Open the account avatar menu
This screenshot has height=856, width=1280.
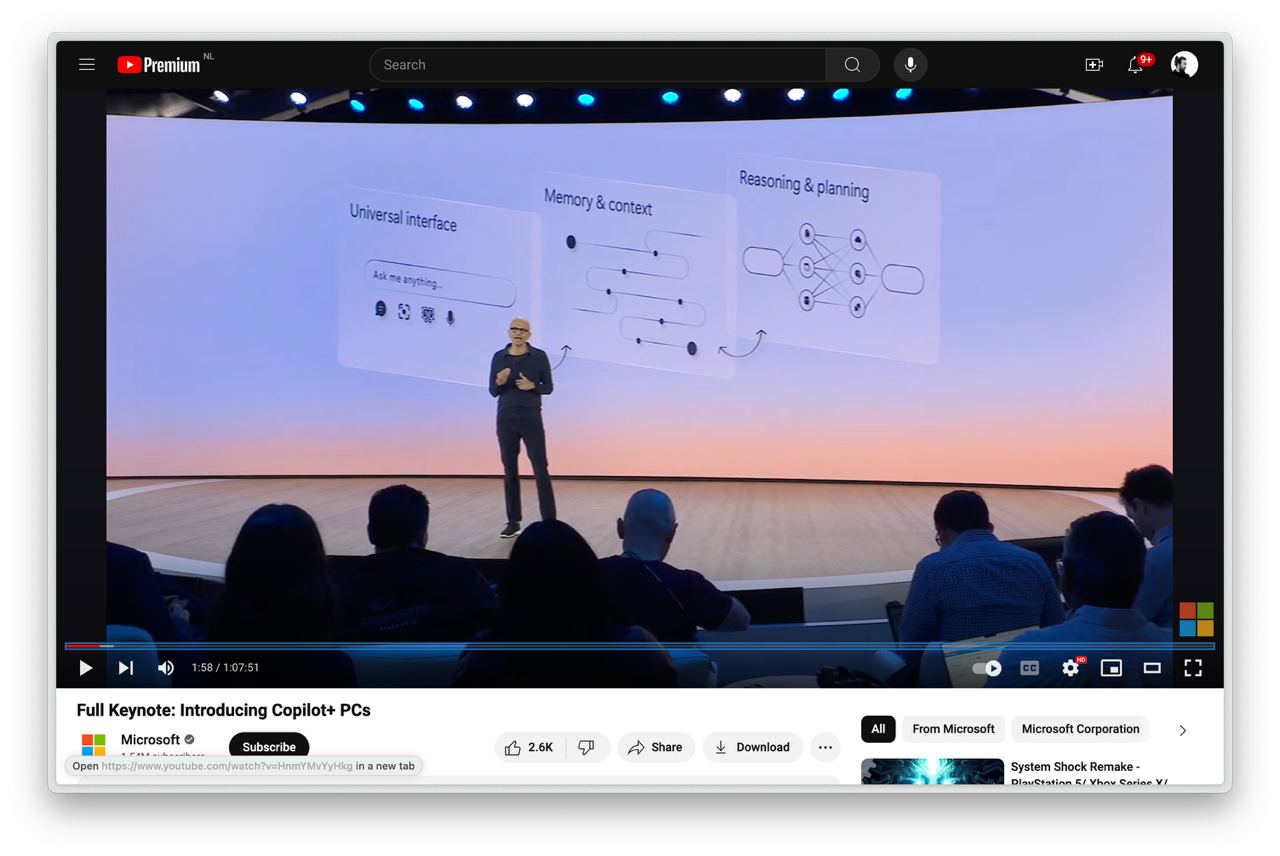coord(1184,65)
